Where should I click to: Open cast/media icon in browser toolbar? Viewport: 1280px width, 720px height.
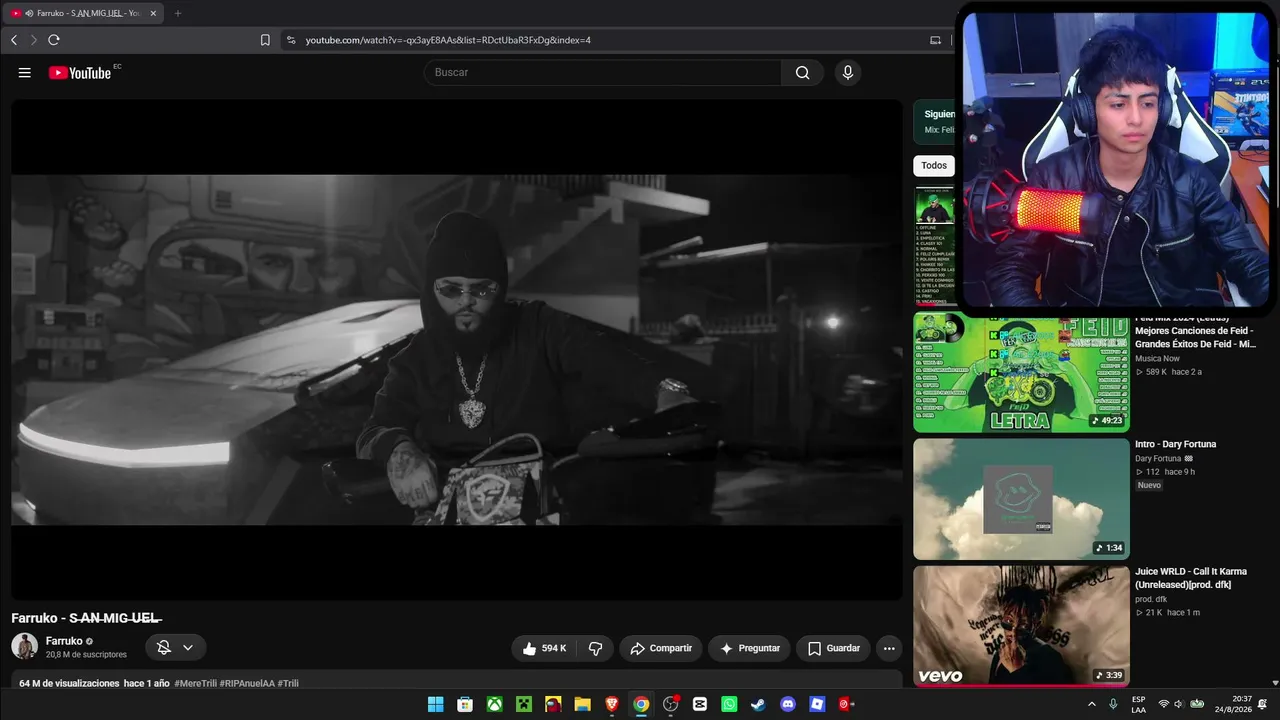pyautogui.click(x=935, y=40)
